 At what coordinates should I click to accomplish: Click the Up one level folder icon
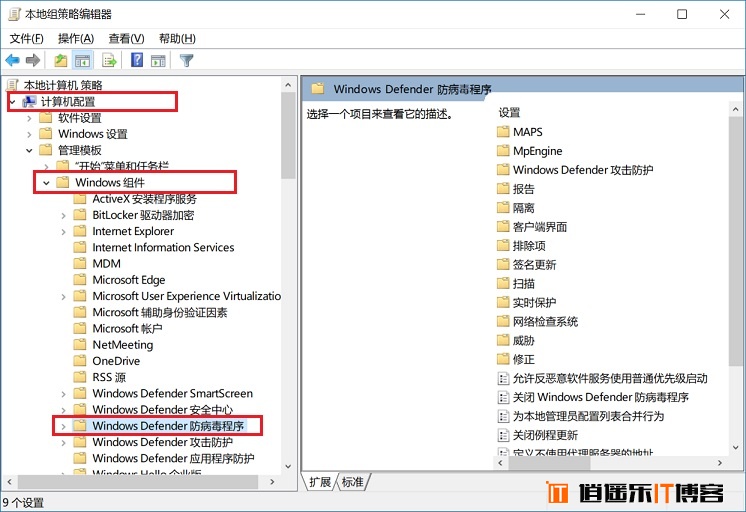60,60
